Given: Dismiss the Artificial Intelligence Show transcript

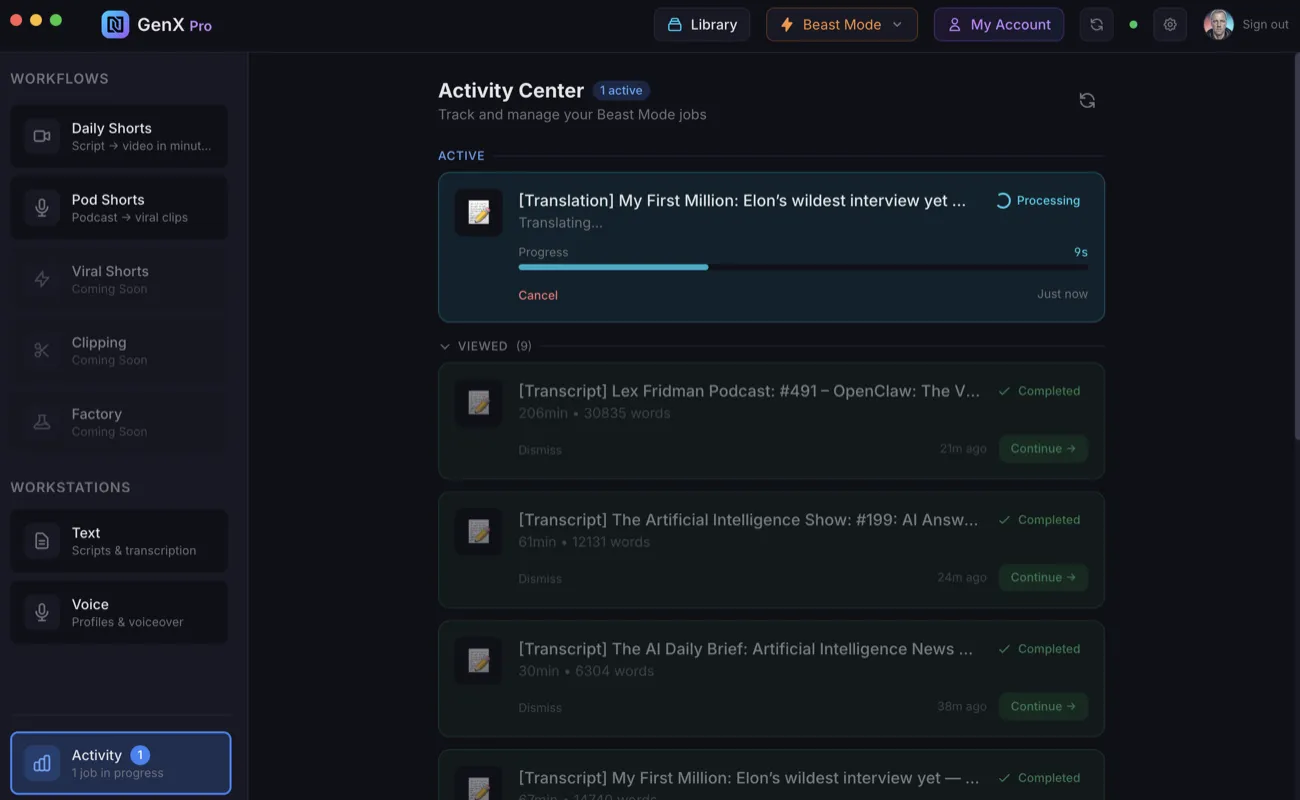Looking at the screenshot, I should 540,579.
